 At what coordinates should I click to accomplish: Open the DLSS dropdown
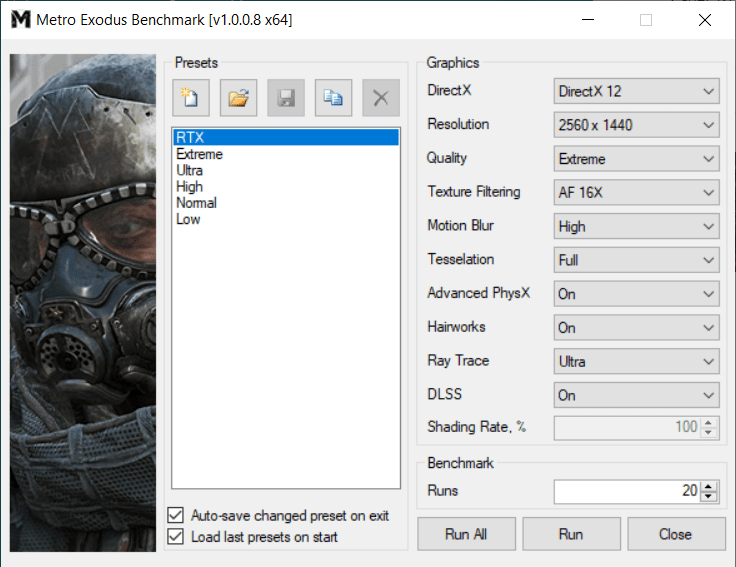[x=636, y=395]
